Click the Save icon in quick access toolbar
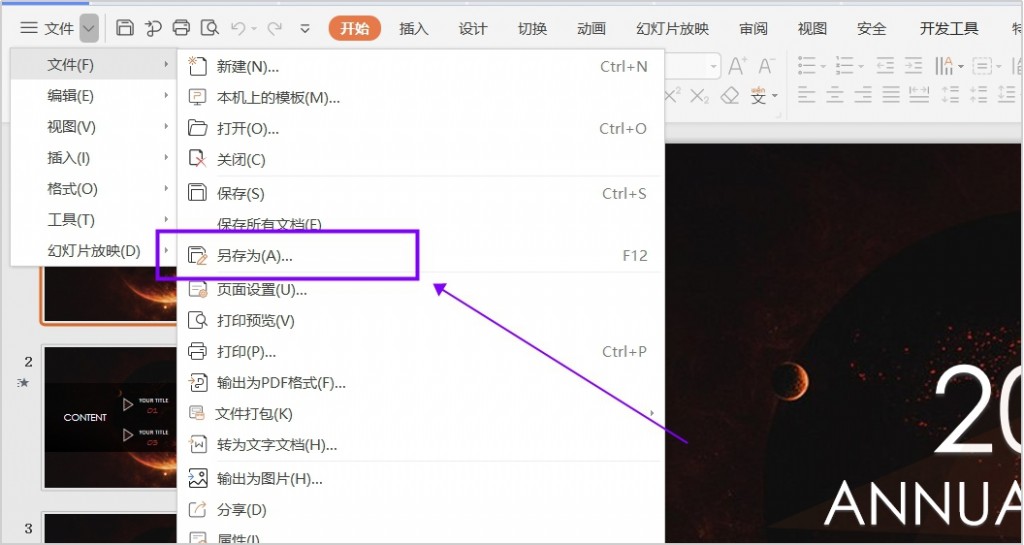The image size is (1024, 545). pos(125,28)
